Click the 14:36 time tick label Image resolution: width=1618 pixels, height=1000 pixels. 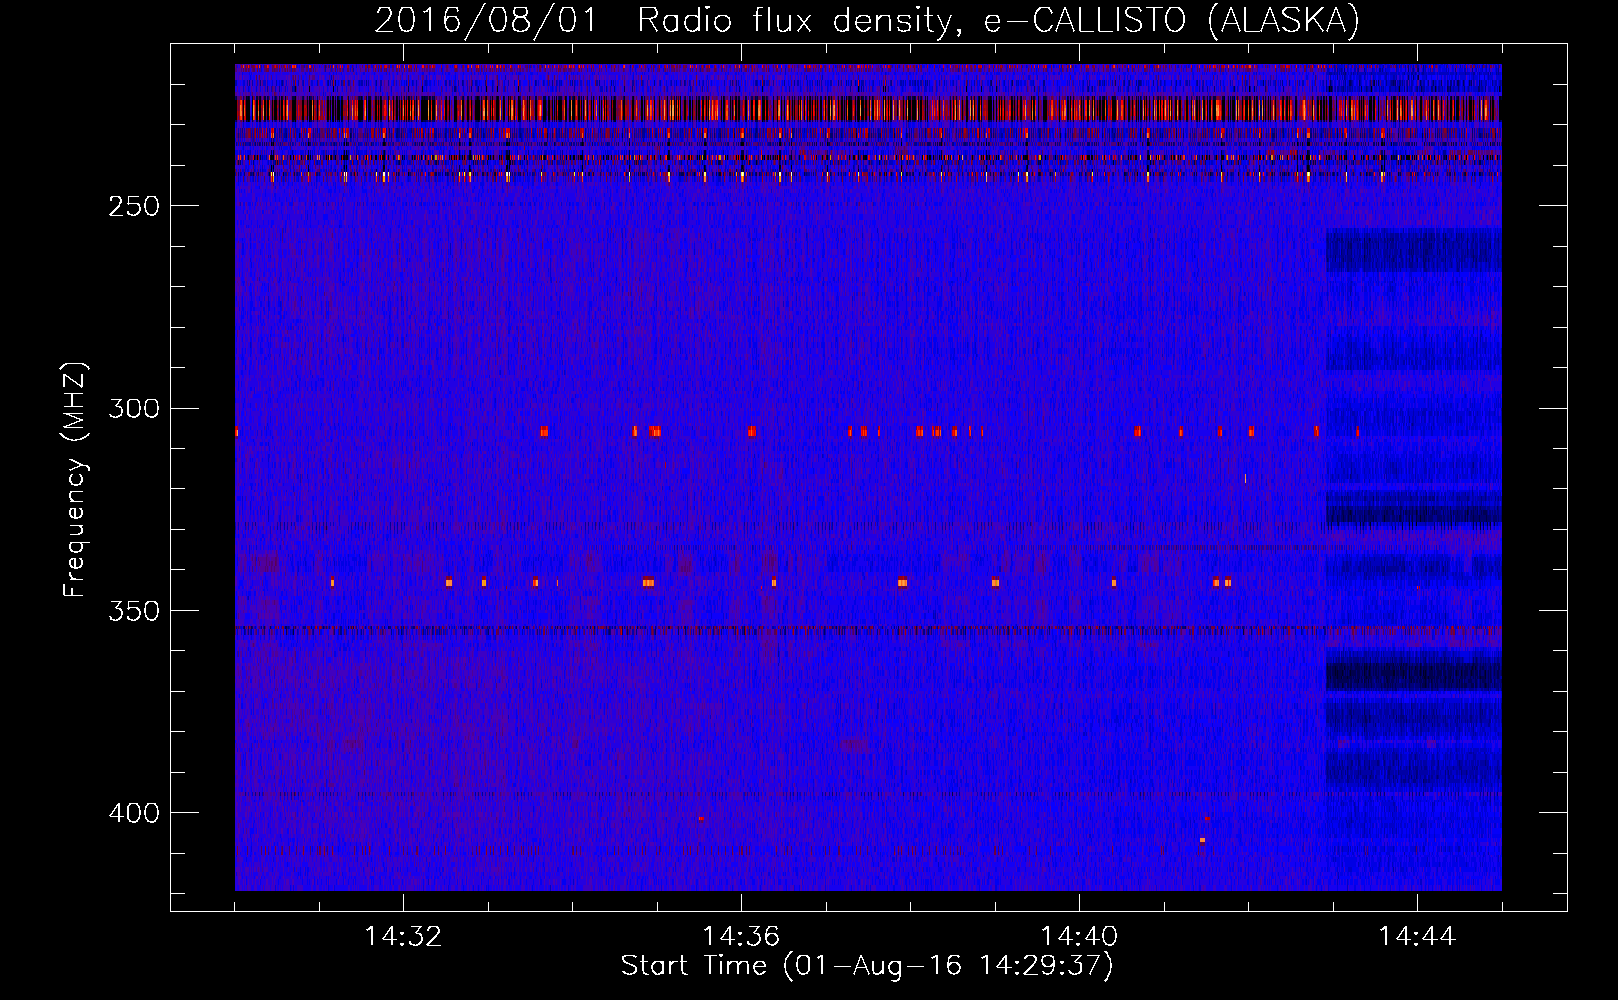741,937
